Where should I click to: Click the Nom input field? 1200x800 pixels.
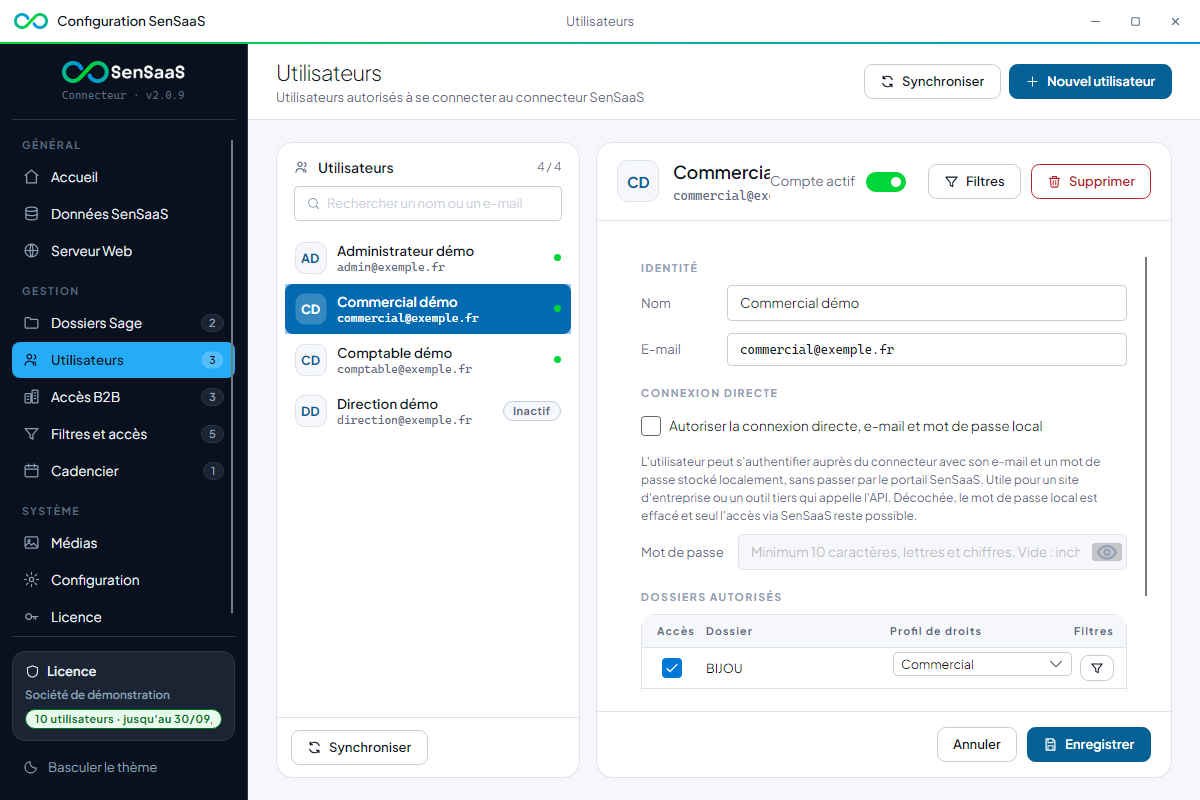(927, 303)
